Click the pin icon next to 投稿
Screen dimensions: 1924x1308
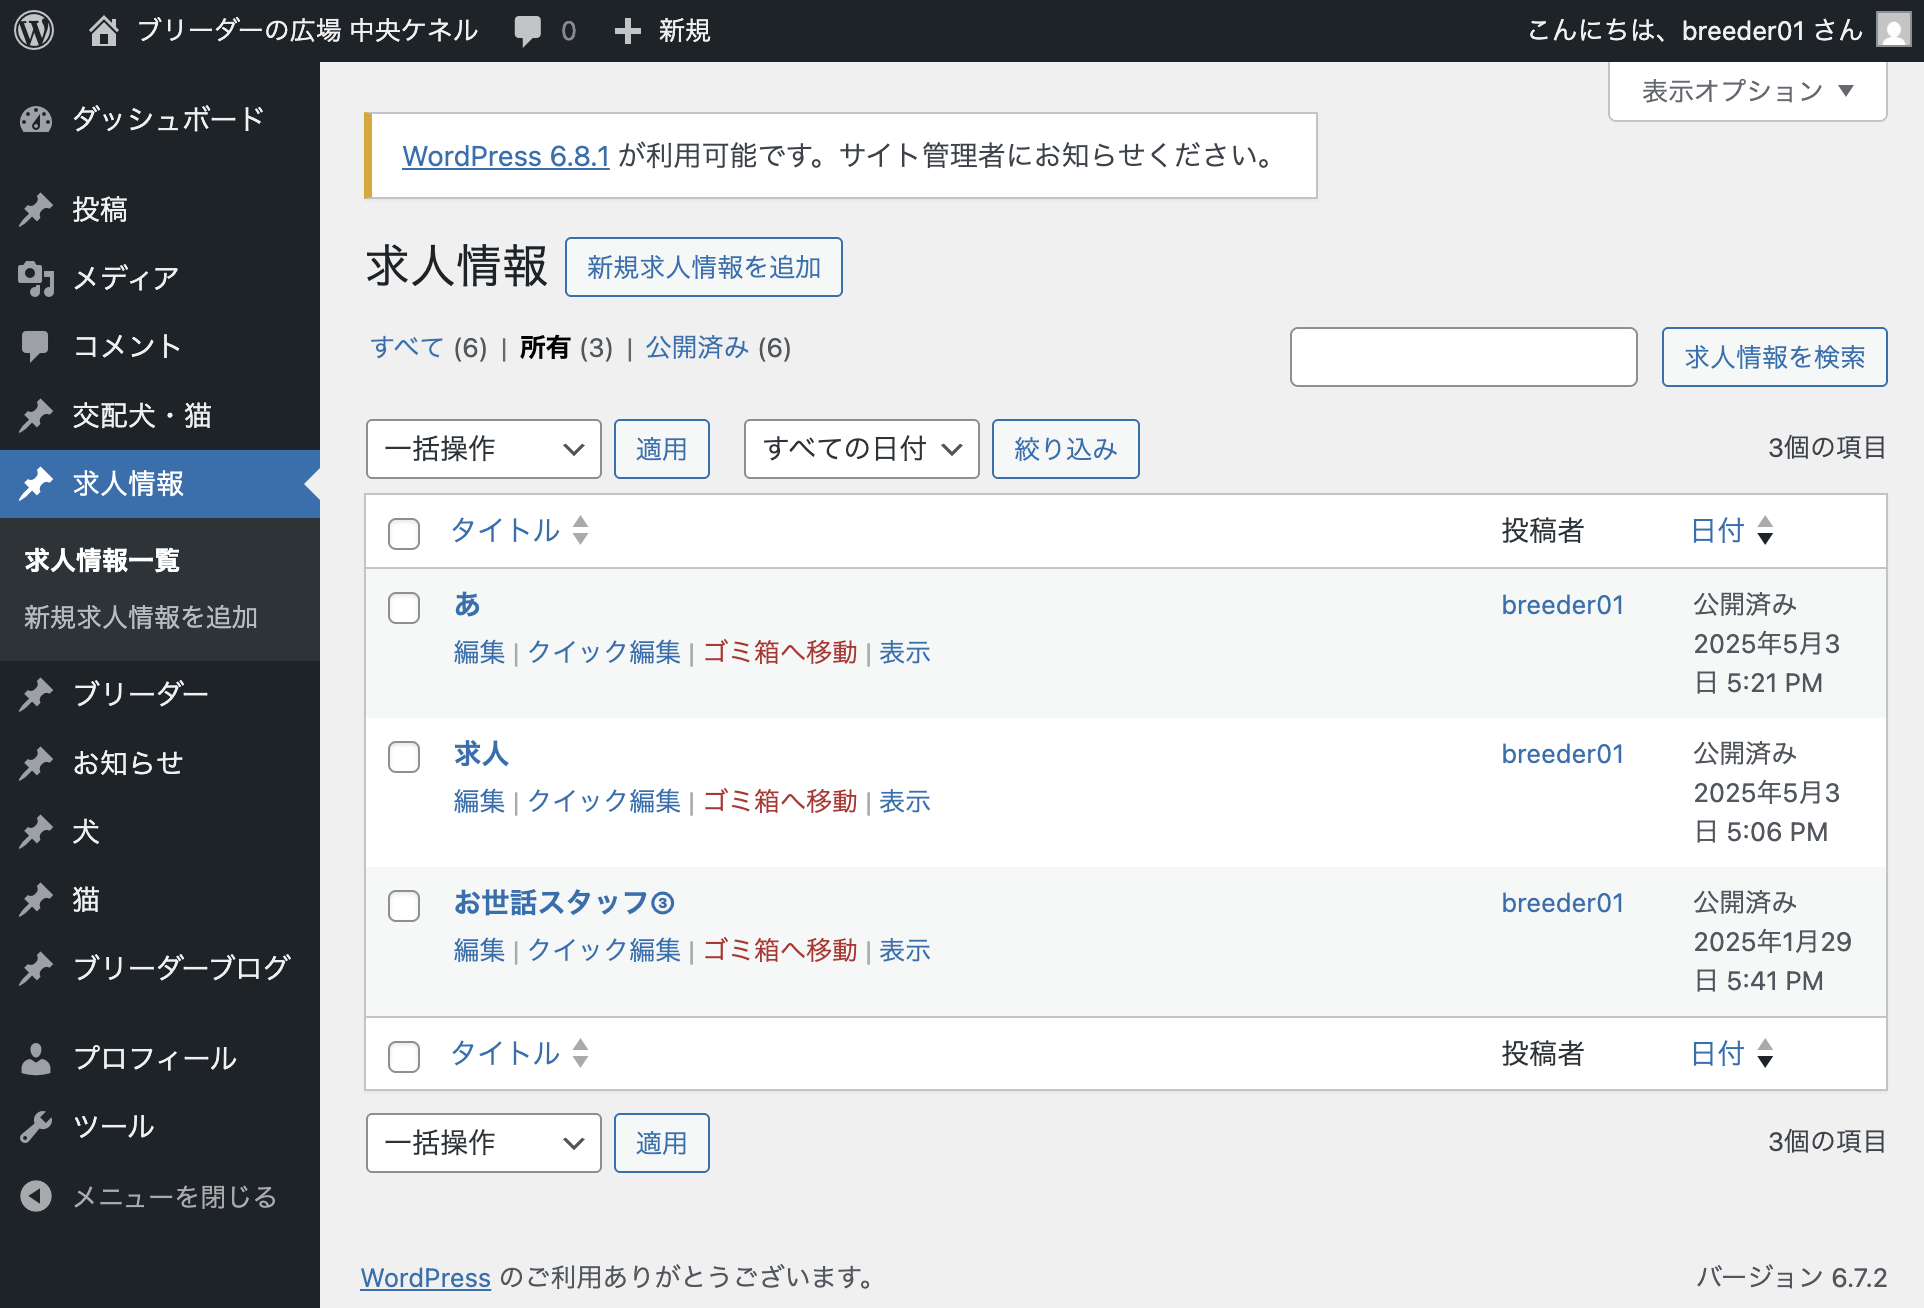point(36,209)
